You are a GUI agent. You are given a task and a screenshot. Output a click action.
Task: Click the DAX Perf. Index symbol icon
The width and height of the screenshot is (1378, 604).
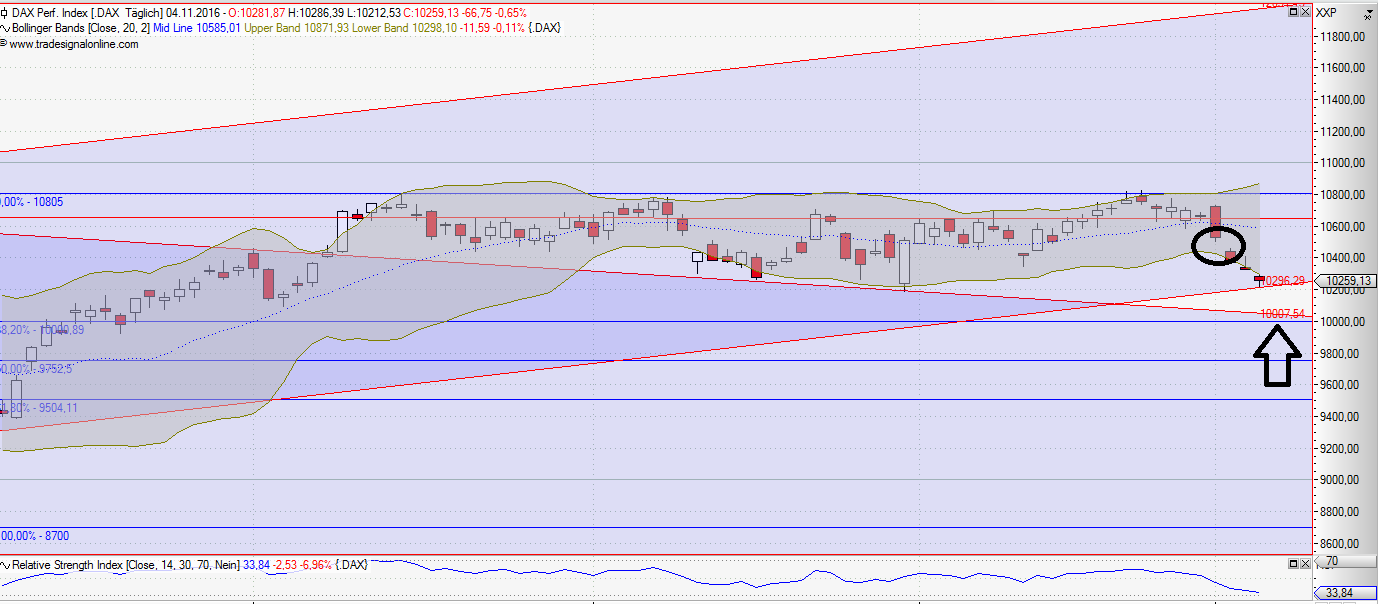(5, 13)
